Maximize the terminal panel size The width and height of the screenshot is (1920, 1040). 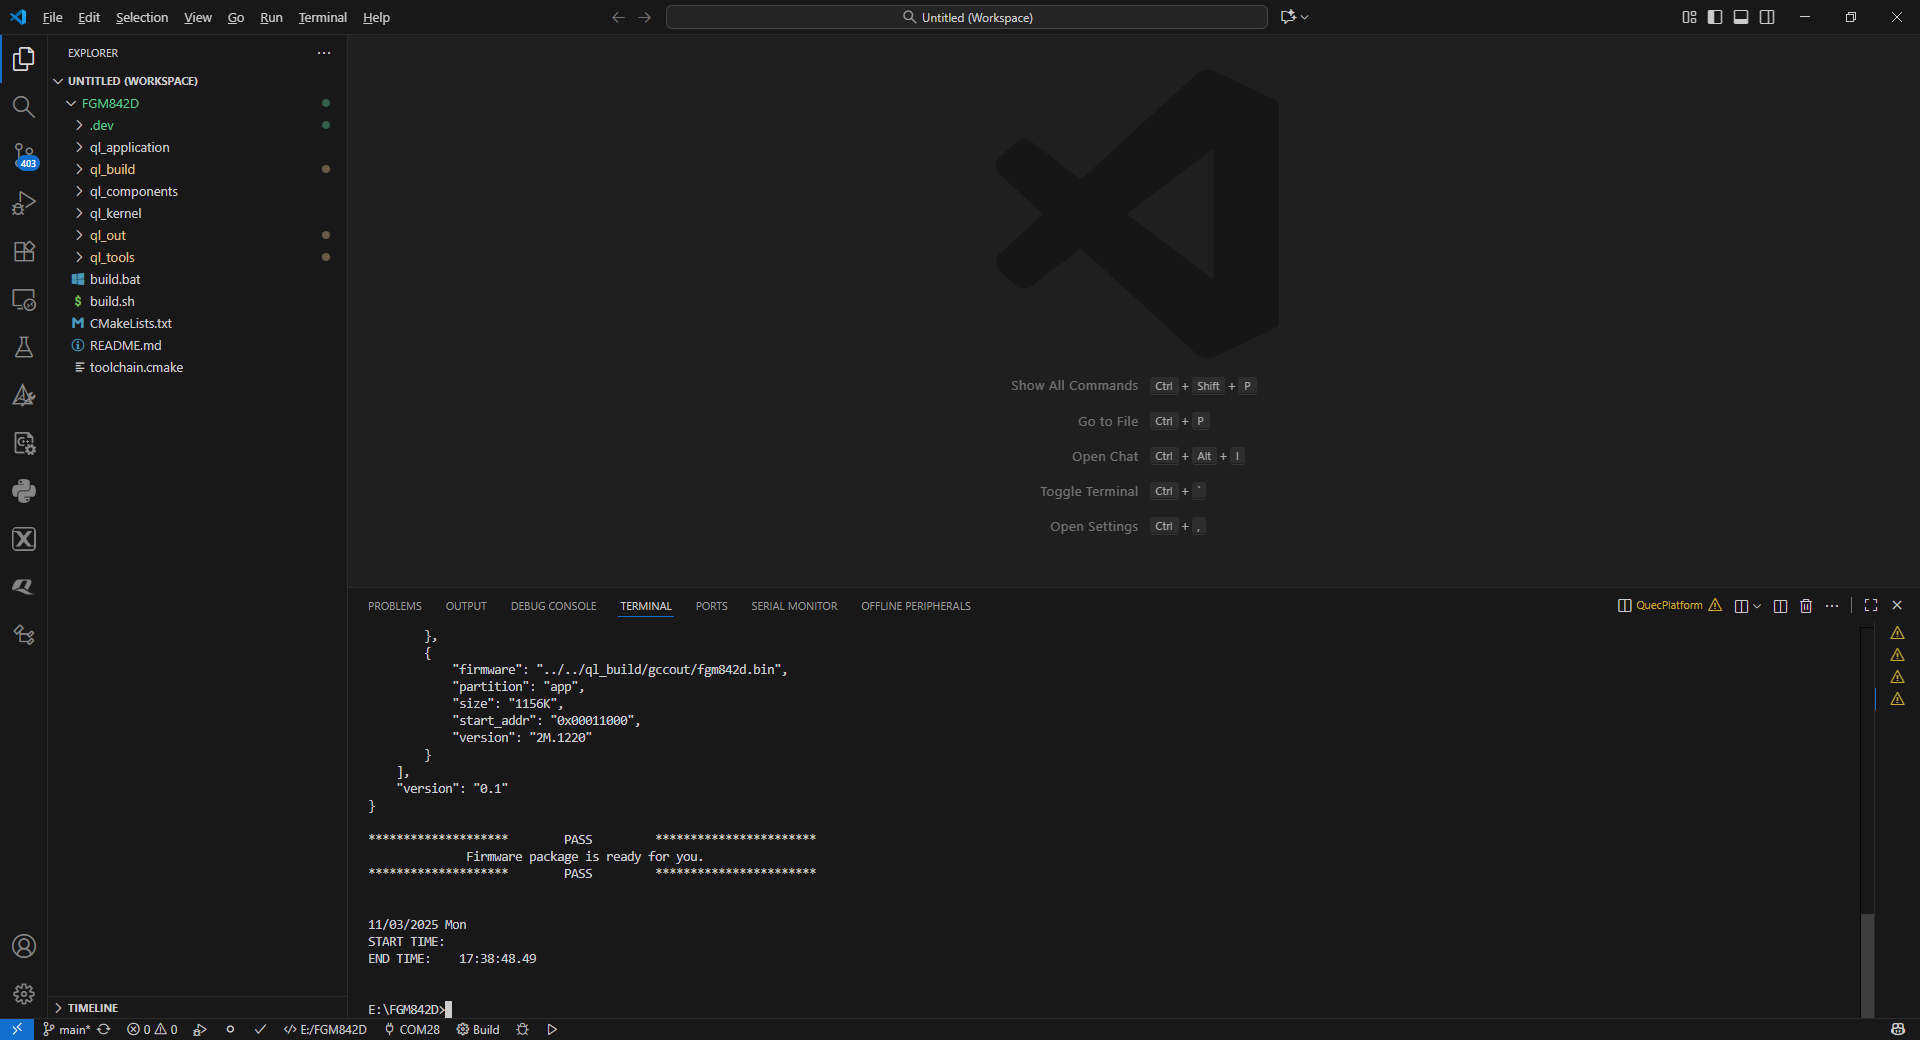click(1871, 606)
